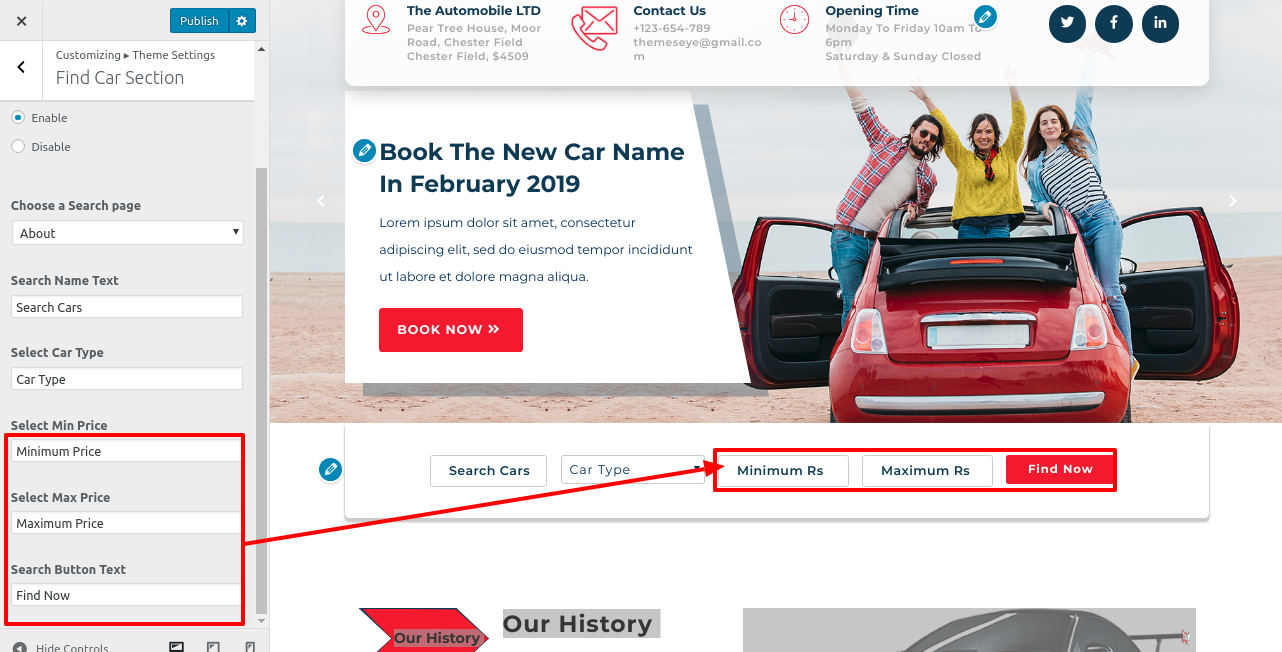Click the edit pencil near Opening Time
This screenshot has width=1282, height=652.
[x=985, y=16]
